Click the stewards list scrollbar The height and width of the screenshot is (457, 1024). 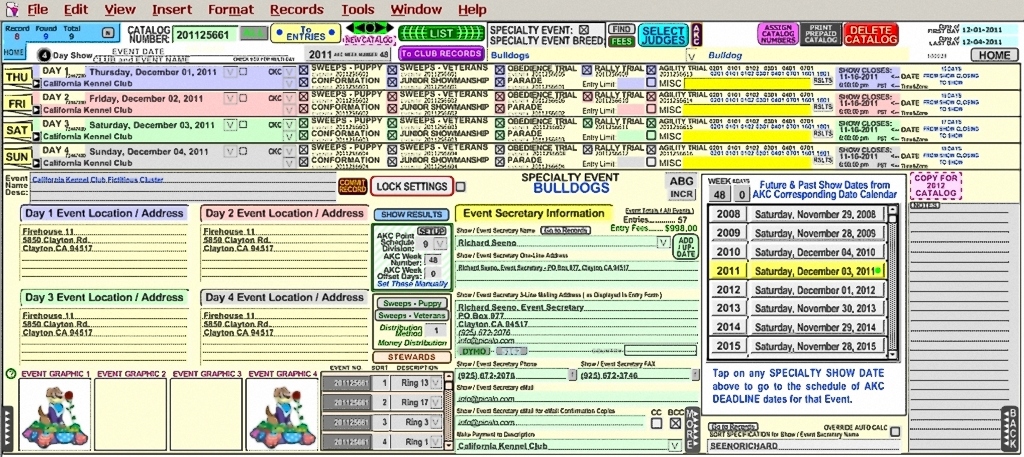click(448, 411)
